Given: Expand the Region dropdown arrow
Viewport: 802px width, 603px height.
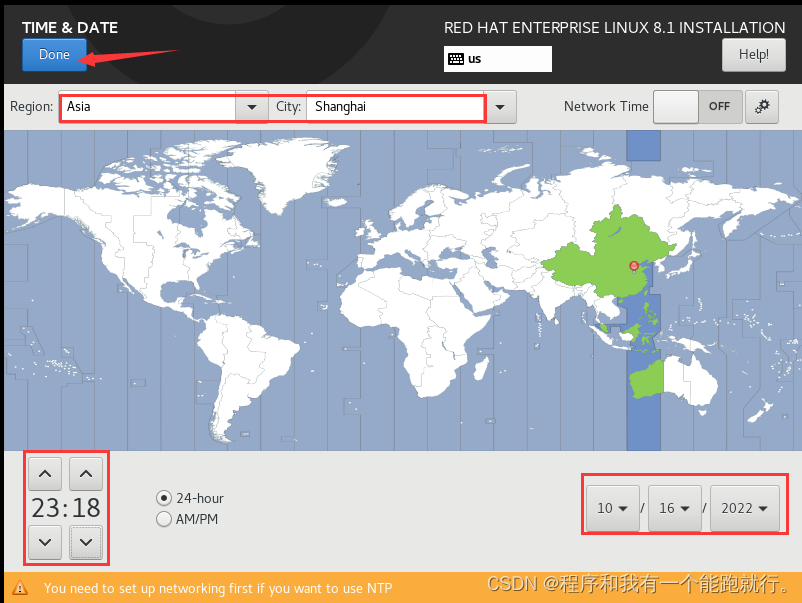Looking at the screenshot, I should point(252,107).
